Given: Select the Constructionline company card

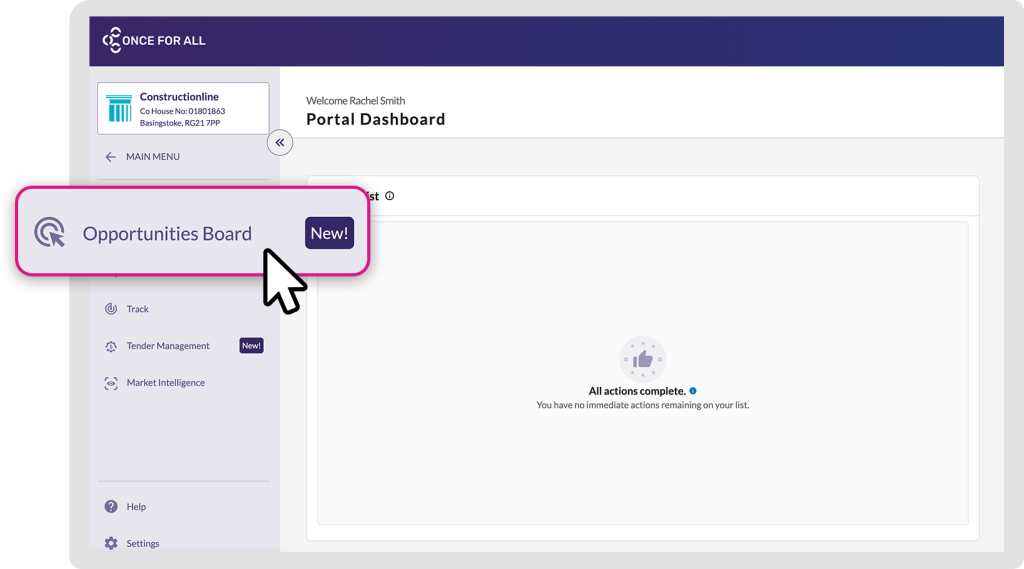Looking at the screenshot, I should point(183,108).
